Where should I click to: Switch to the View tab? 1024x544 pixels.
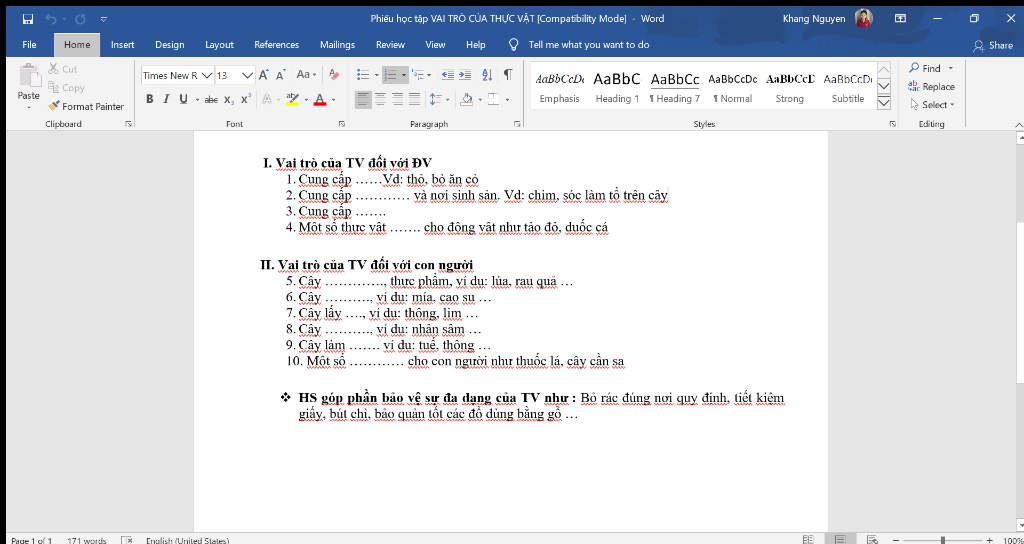(x=436, y=45)
